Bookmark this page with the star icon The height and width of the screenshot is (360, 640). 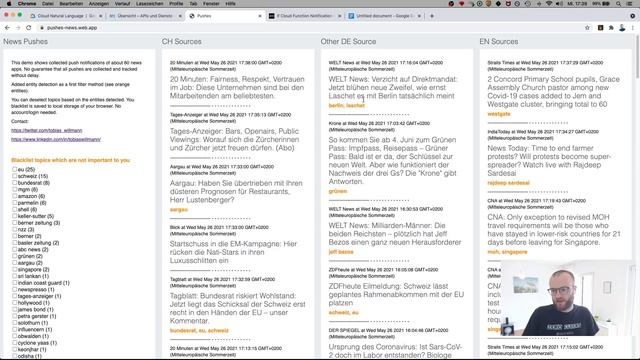tap(587, 28)
